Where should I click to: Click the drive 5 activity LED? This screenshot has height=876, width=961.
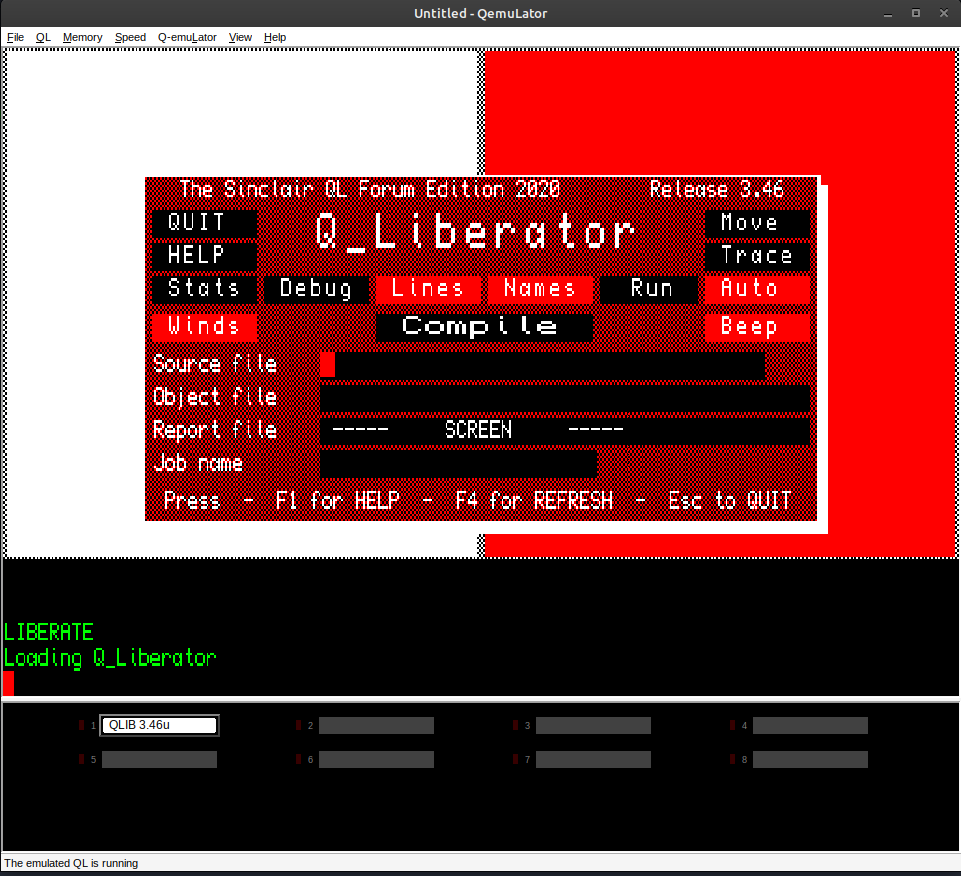click(x=82, y=760)
